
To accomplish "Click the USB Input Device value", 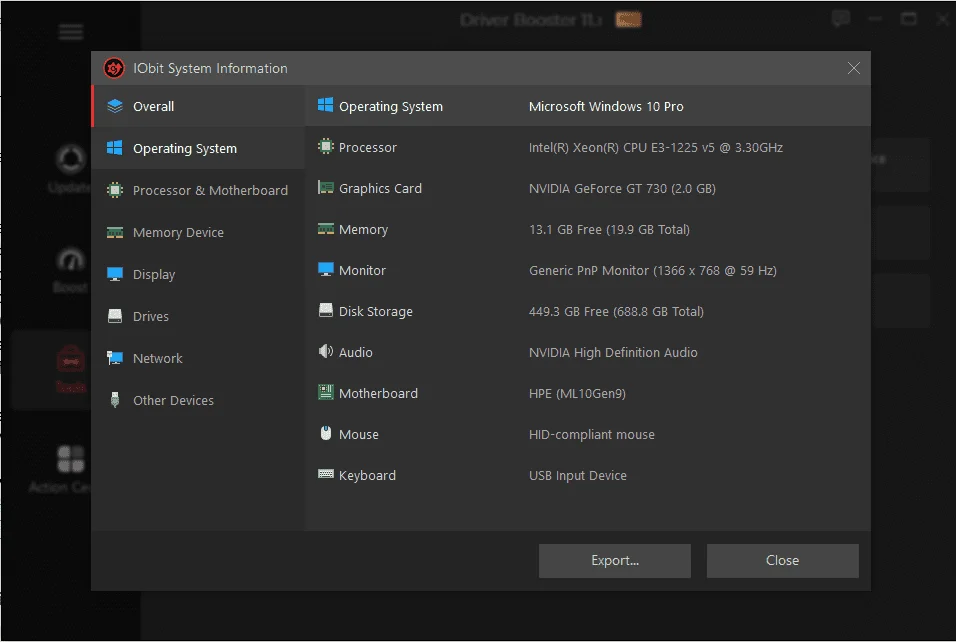I will tap(577, 475).
